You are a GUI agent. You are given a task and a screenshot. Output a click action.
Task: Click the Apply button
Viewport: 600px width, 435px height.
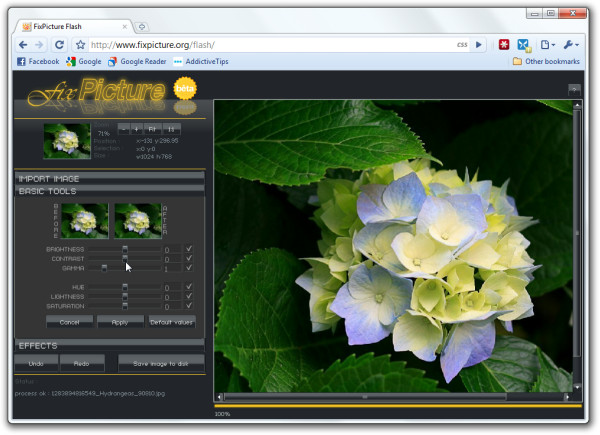[x=120, y=322]
